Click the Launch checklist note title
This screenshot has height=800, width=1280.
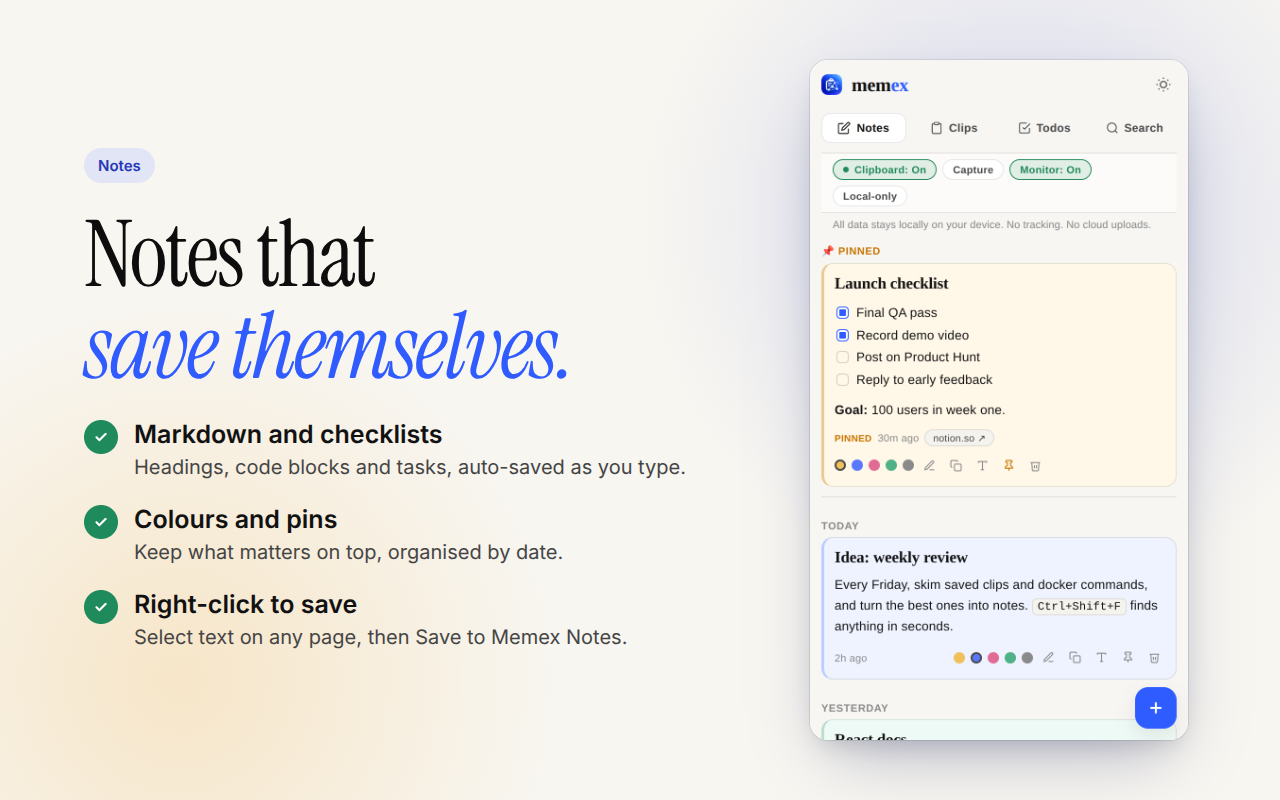point(892,284)
